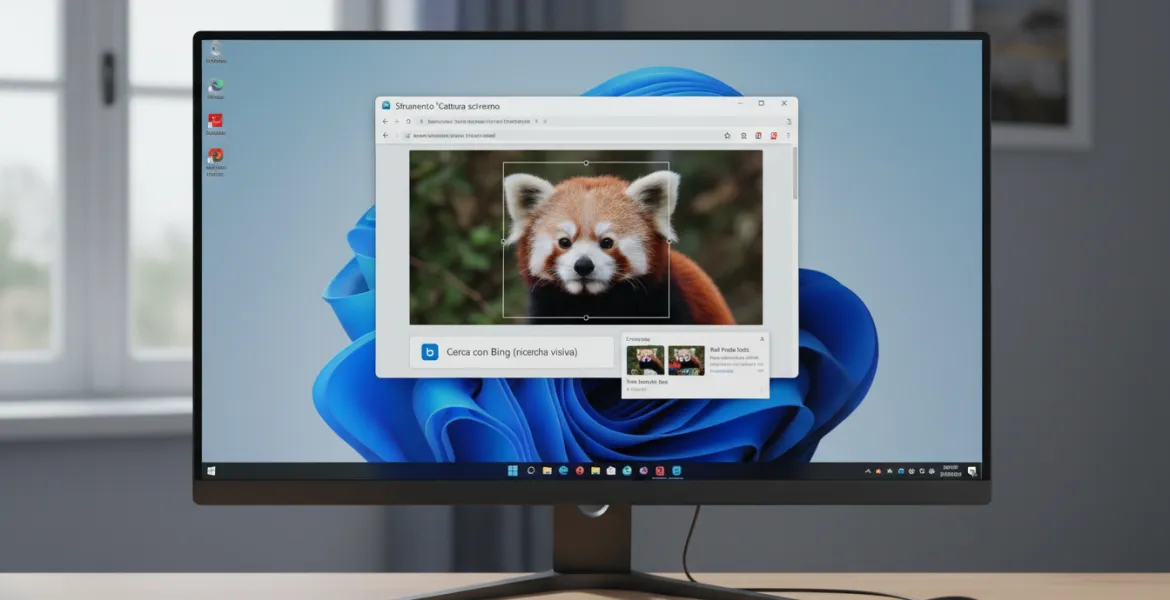Open the Windows Start button in taskbar center
The height and width of the screenshot is (600, 1170).
(512, 471)
